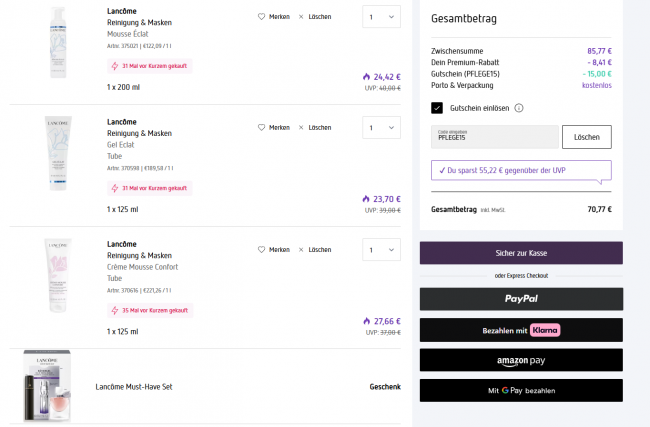650x427 pixels.
Task: Click Löschen button beside coupon code
Action: 586,137
